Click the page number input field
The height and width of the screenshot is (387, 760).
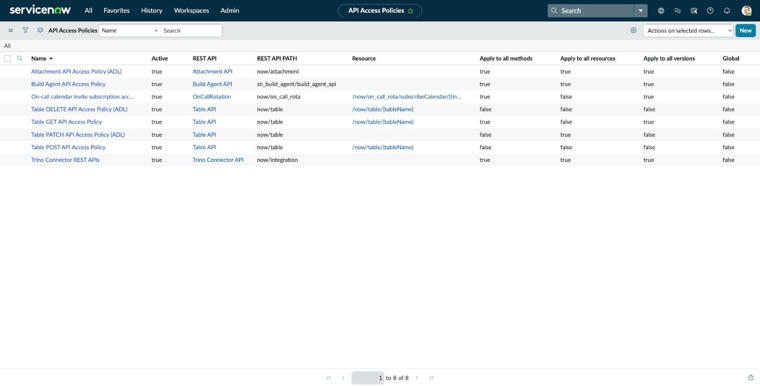point(367,378)
